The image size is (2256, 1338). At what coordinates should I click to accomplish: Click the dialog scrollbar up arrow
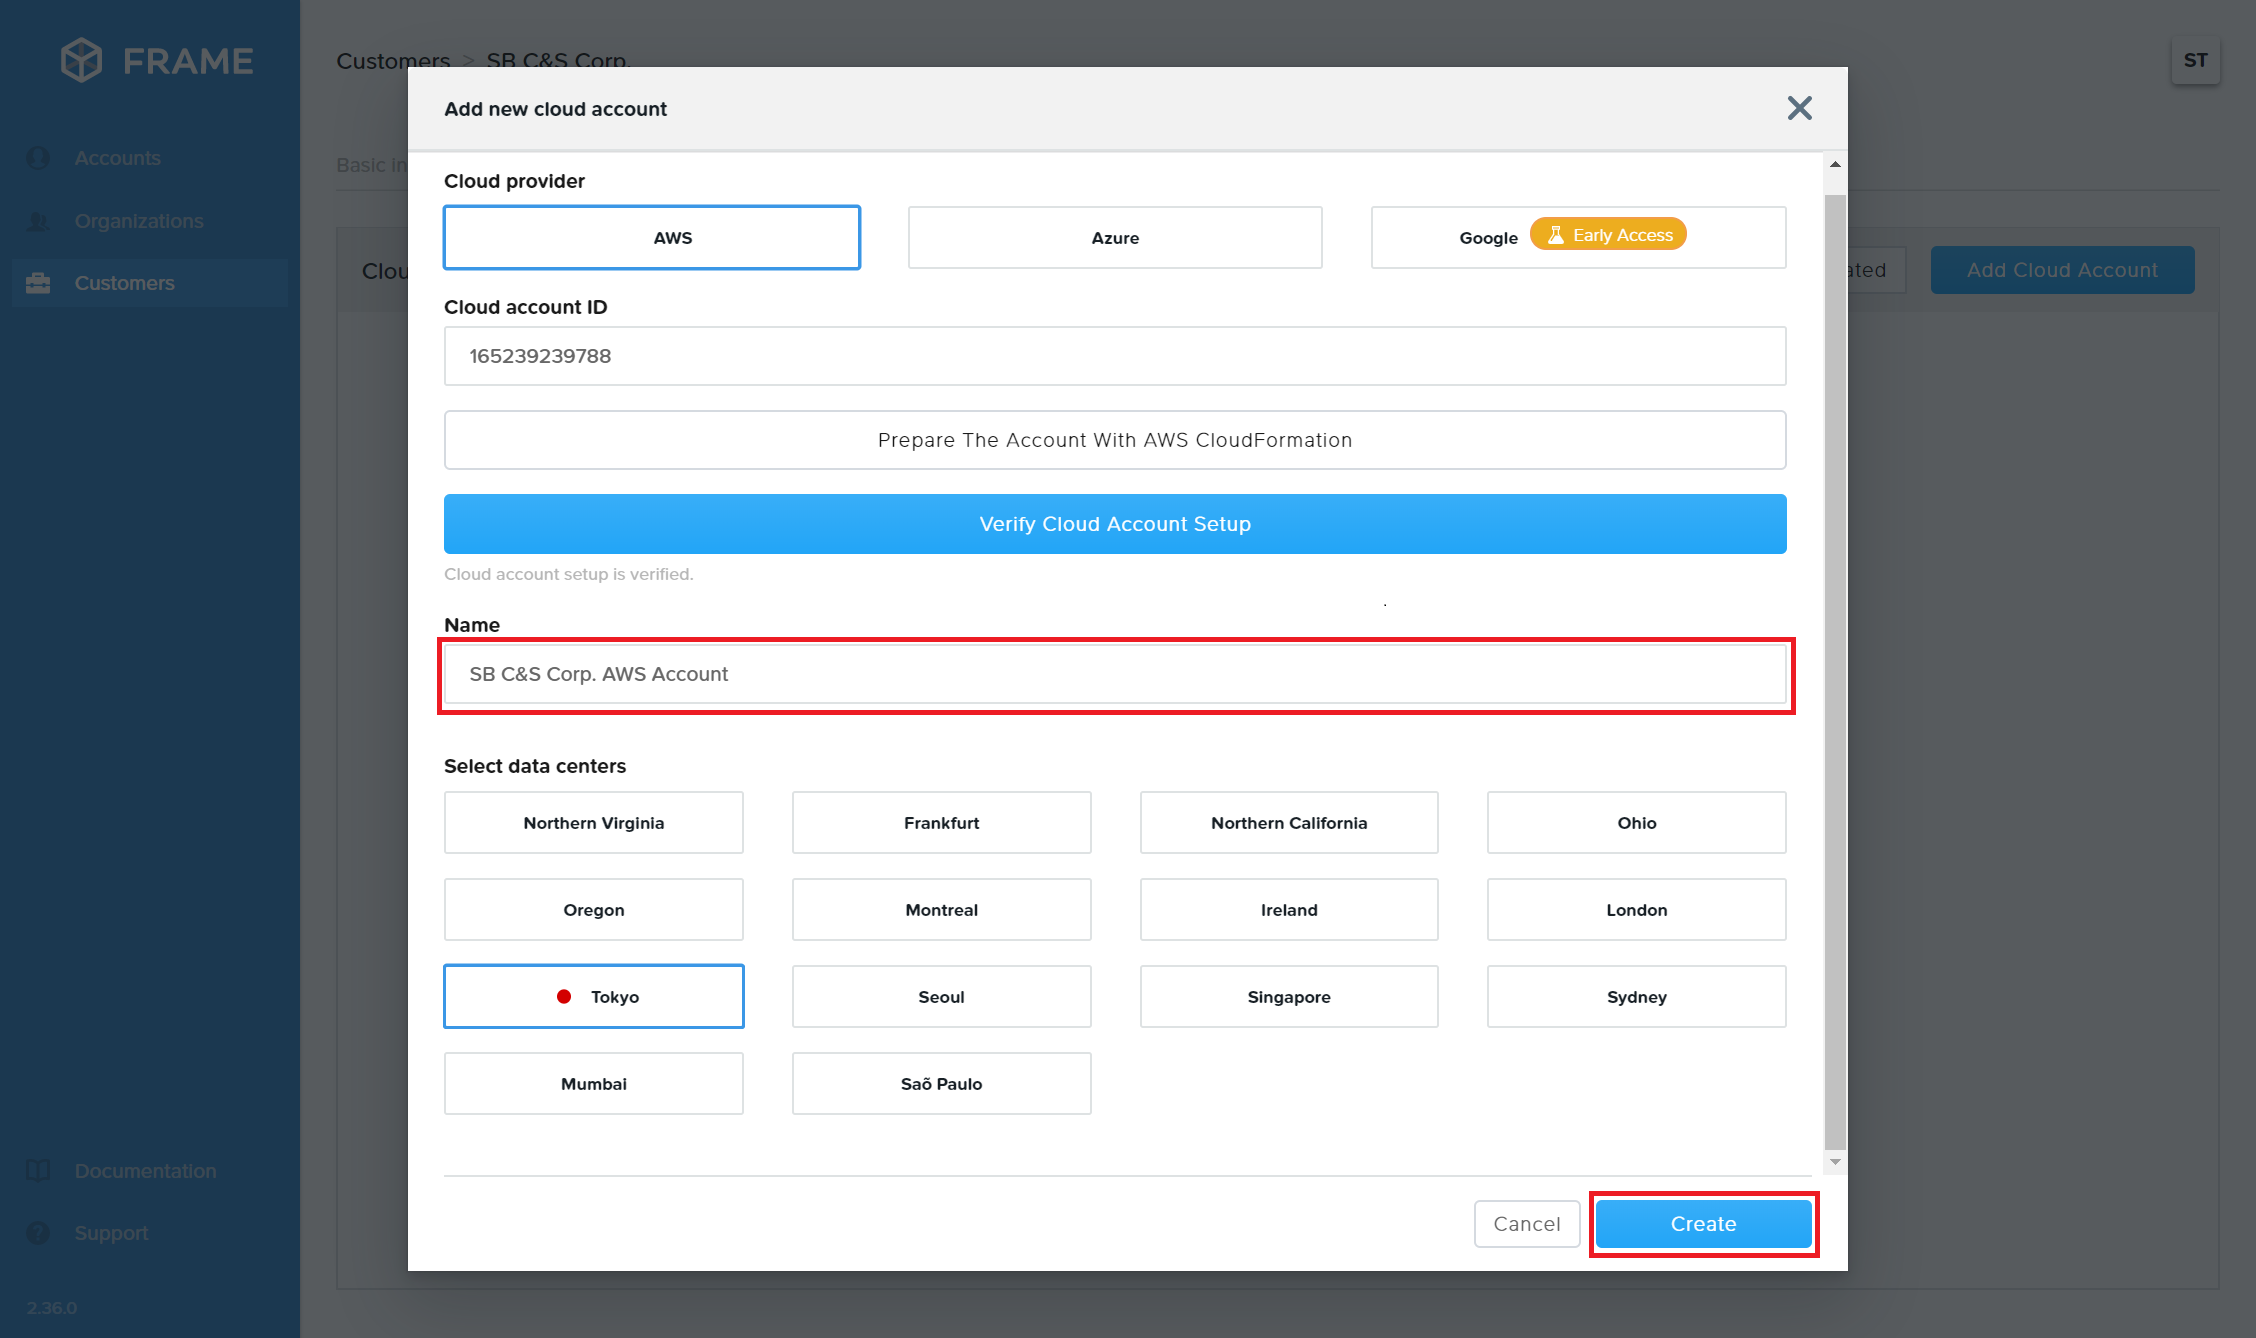pos(1835,164)
